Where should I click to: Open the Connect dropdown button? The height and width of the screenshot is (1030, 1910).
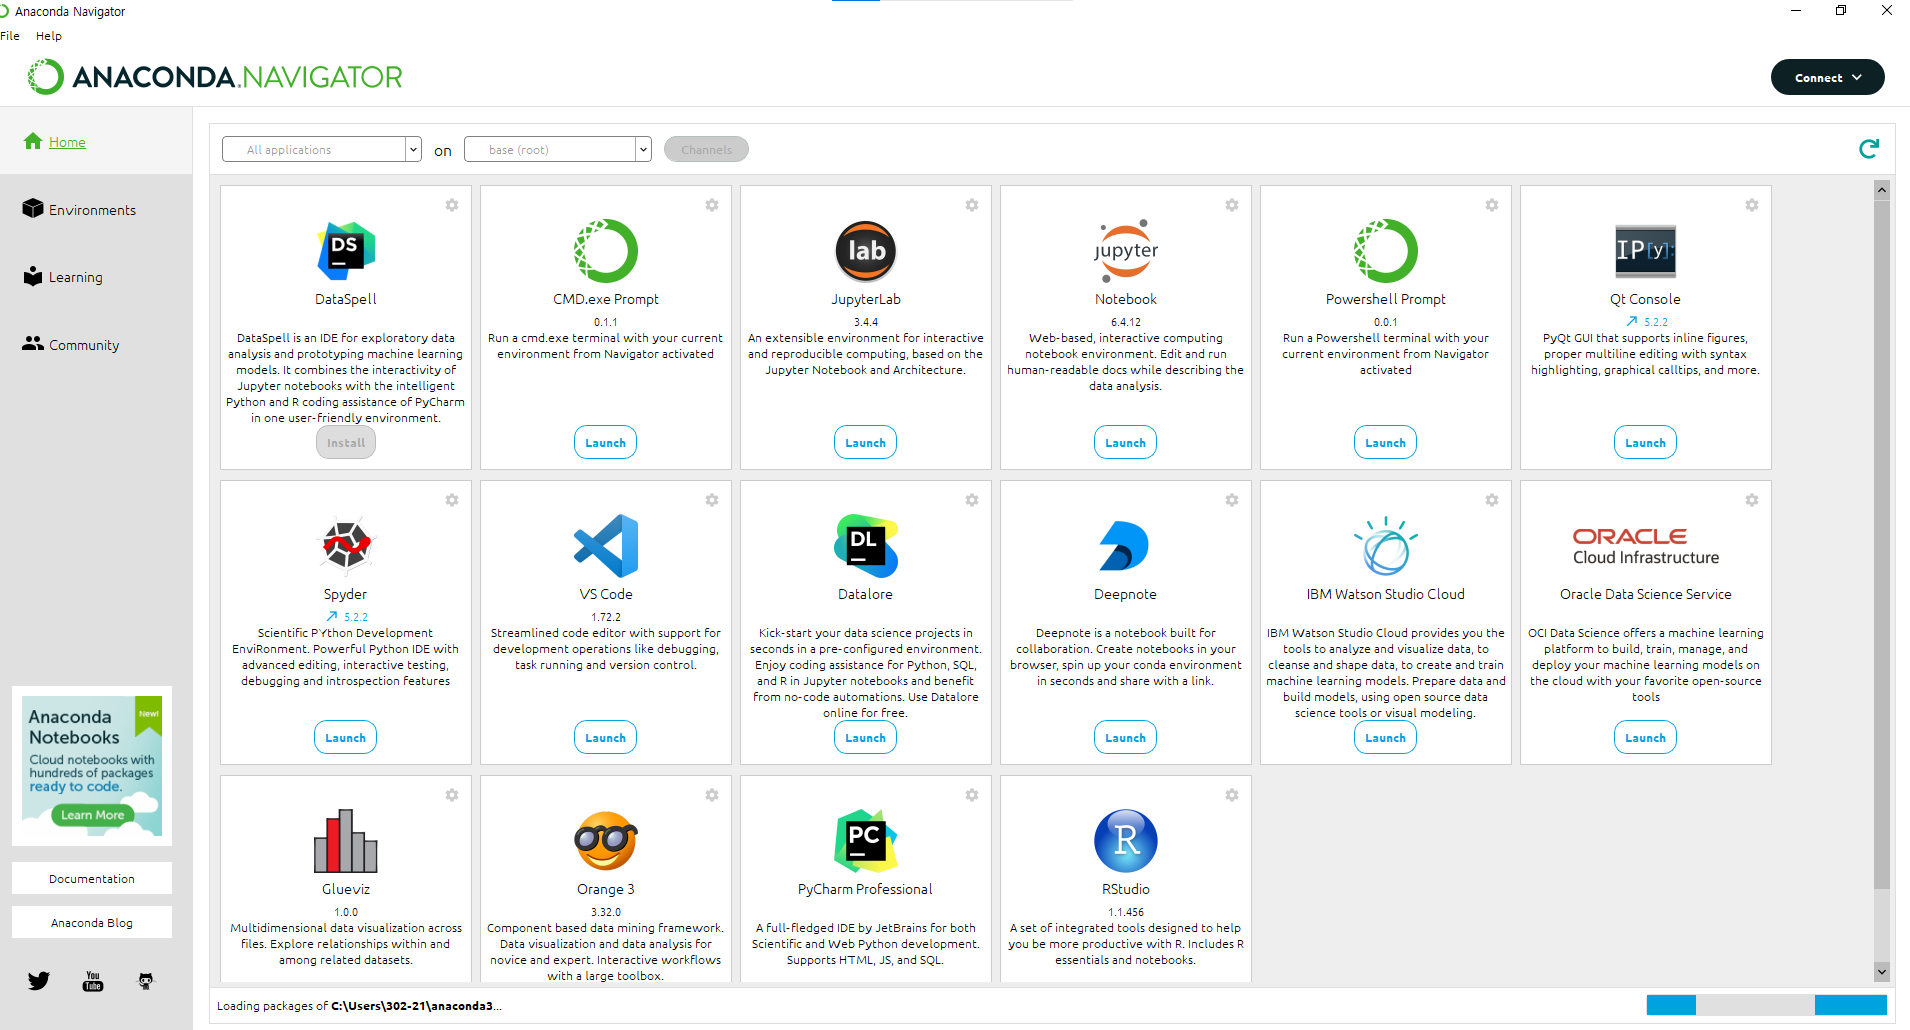tap(1827, 77)
